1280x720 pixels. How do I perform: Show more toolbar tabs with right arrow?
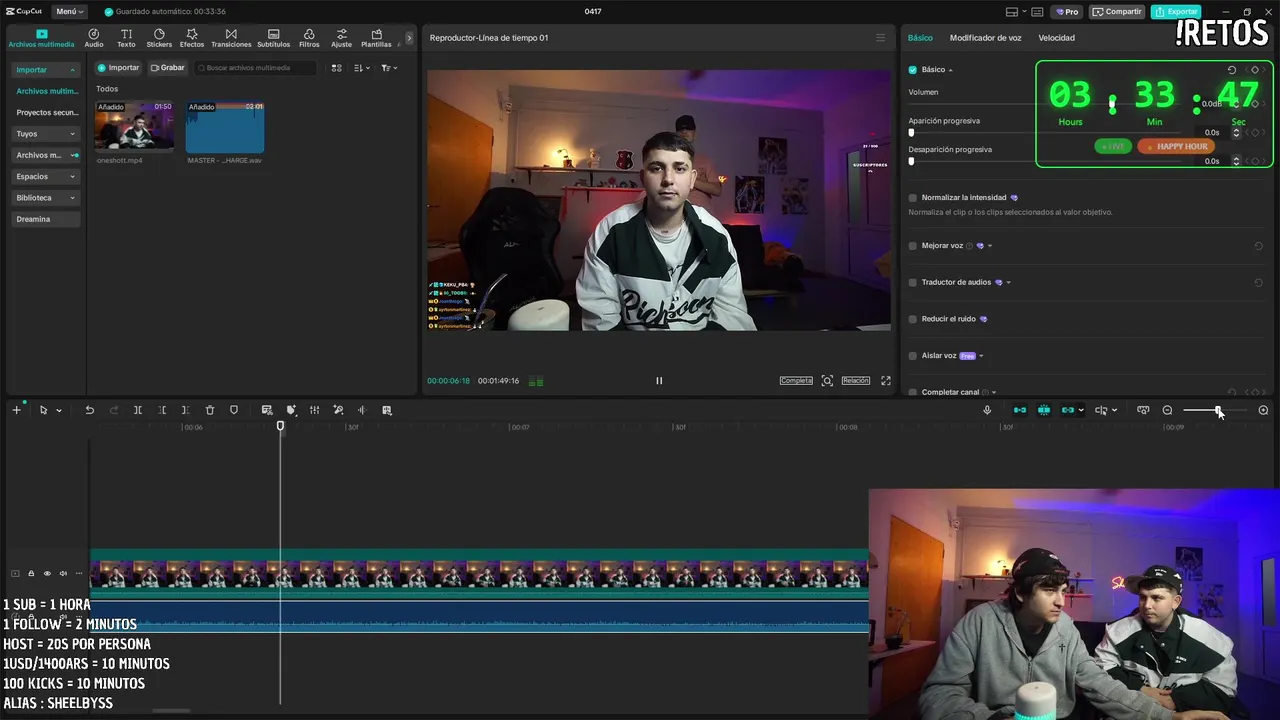click(408, 38)
